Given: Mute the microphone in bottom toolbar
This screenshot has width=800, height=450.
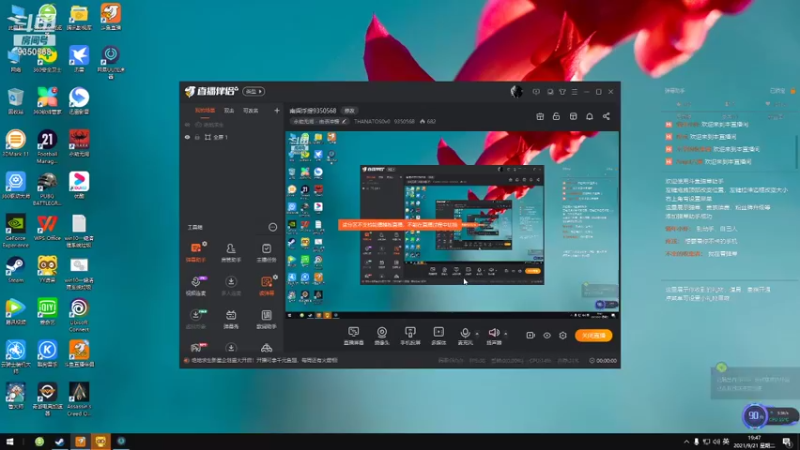Looking at the screenshot, I should 465,336.
